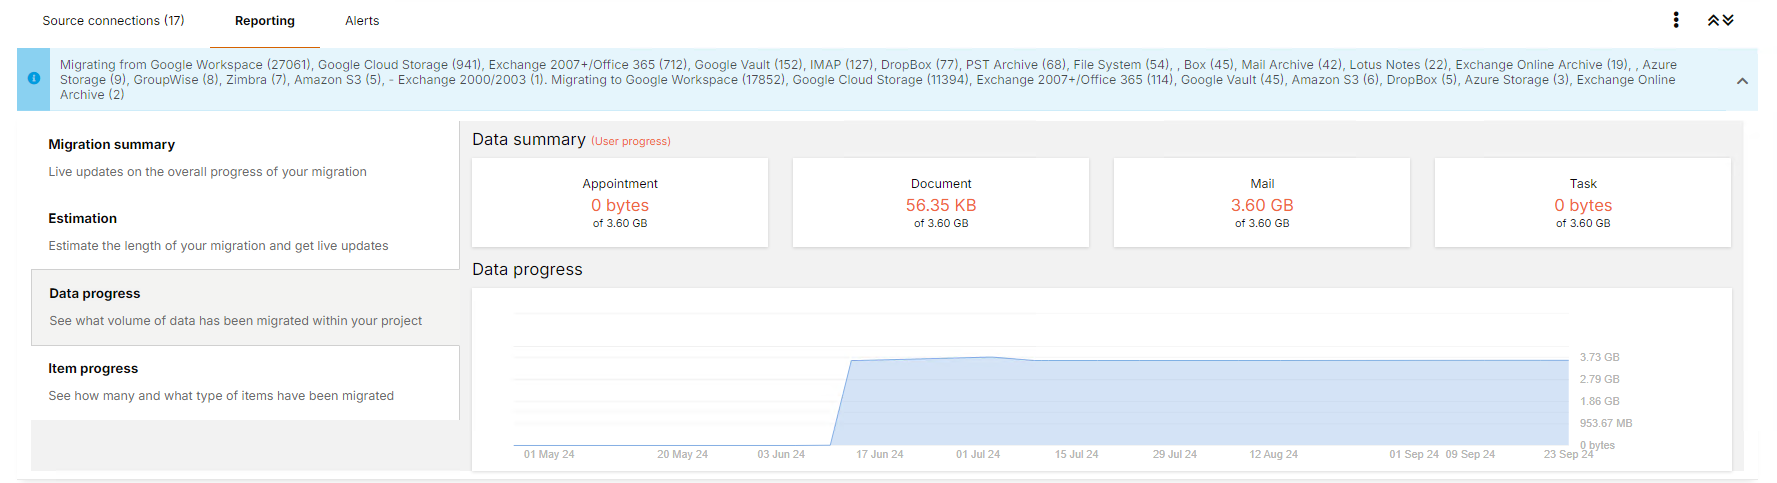
Task: Click the 'Data progress' chart heading
Action: tap(527, 269)
